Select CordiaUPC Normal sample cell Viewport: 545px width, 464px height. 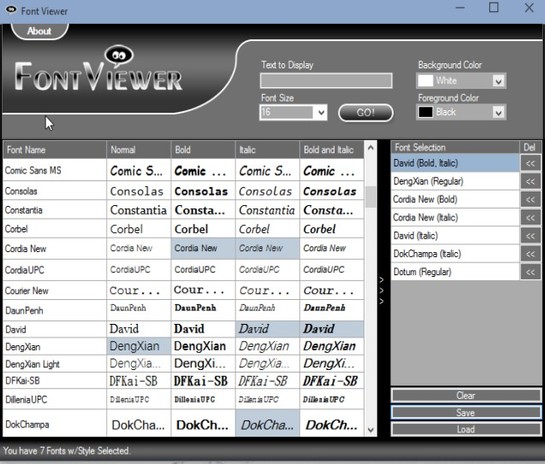[x=139, y=270]
